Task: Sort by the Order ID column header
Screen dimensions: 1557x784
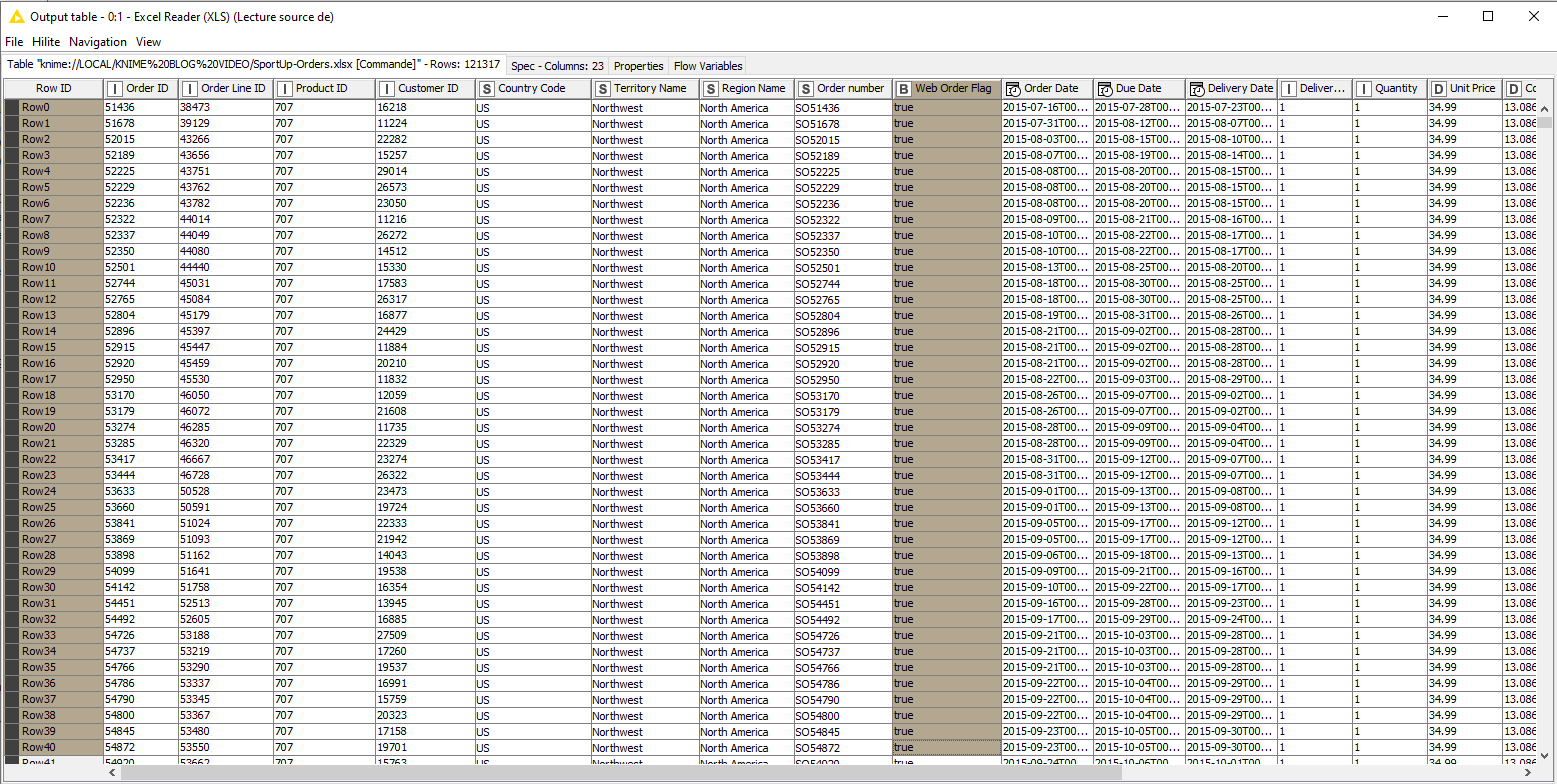Action: point(140,89)
